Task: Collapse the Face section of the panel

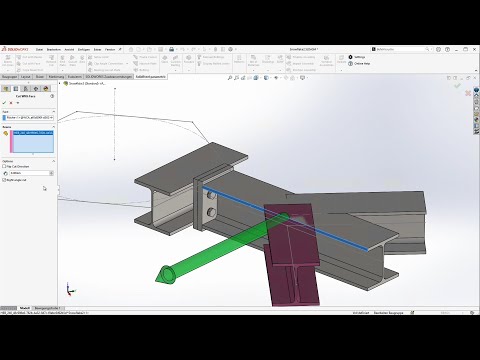Action: pos(54,112)
